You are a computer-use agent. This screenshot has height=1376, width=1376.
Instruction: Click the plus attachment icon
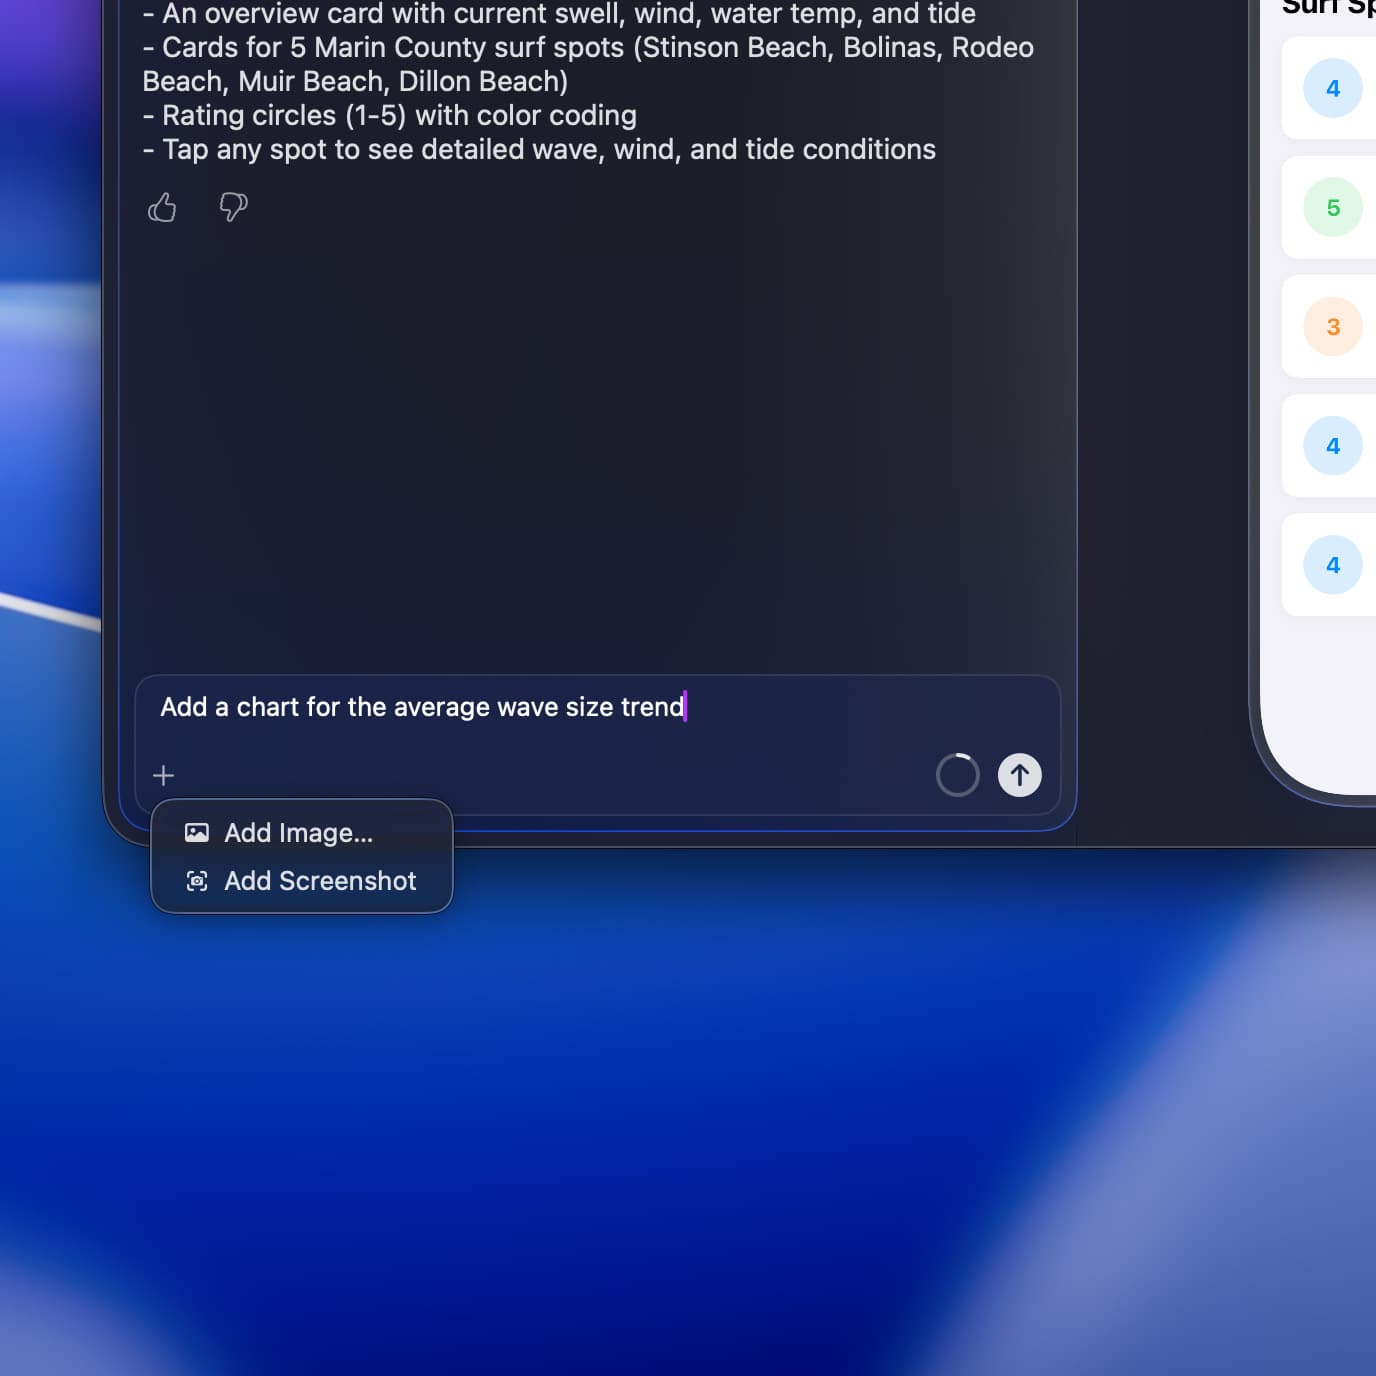click(x=163, y=775)
